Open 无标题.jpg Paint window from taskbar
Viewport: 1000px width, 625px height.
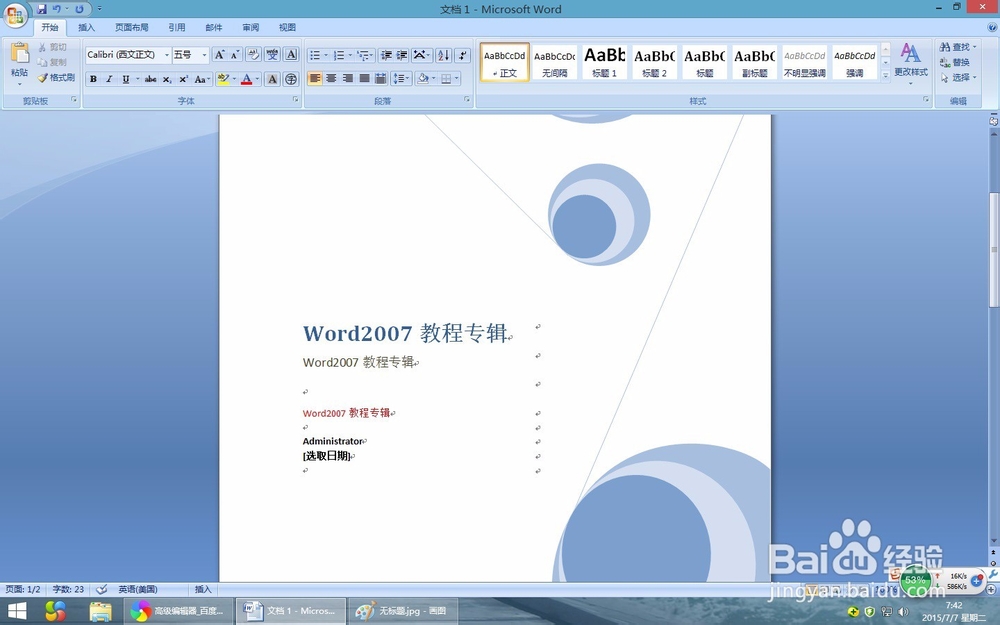tap(403, 611)
